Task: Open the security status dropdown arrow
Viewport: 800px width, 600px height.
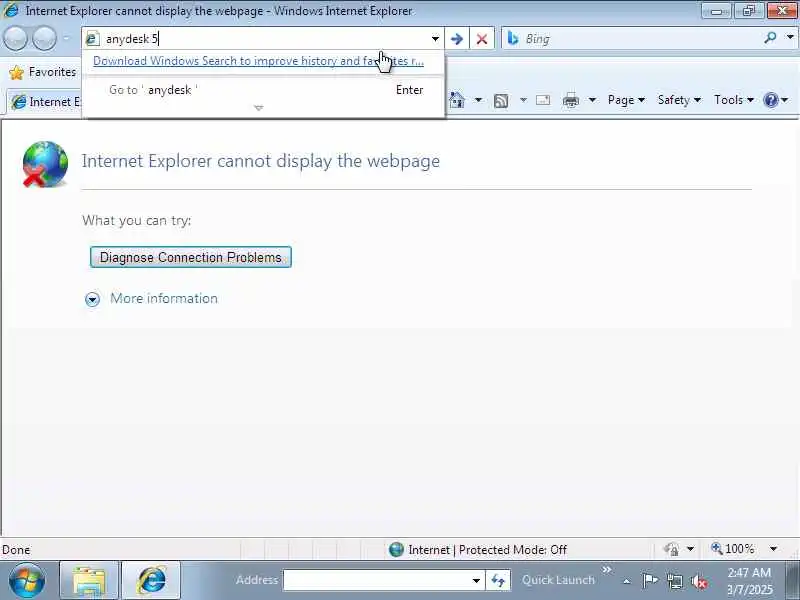Action: click(x=690, y=549)
